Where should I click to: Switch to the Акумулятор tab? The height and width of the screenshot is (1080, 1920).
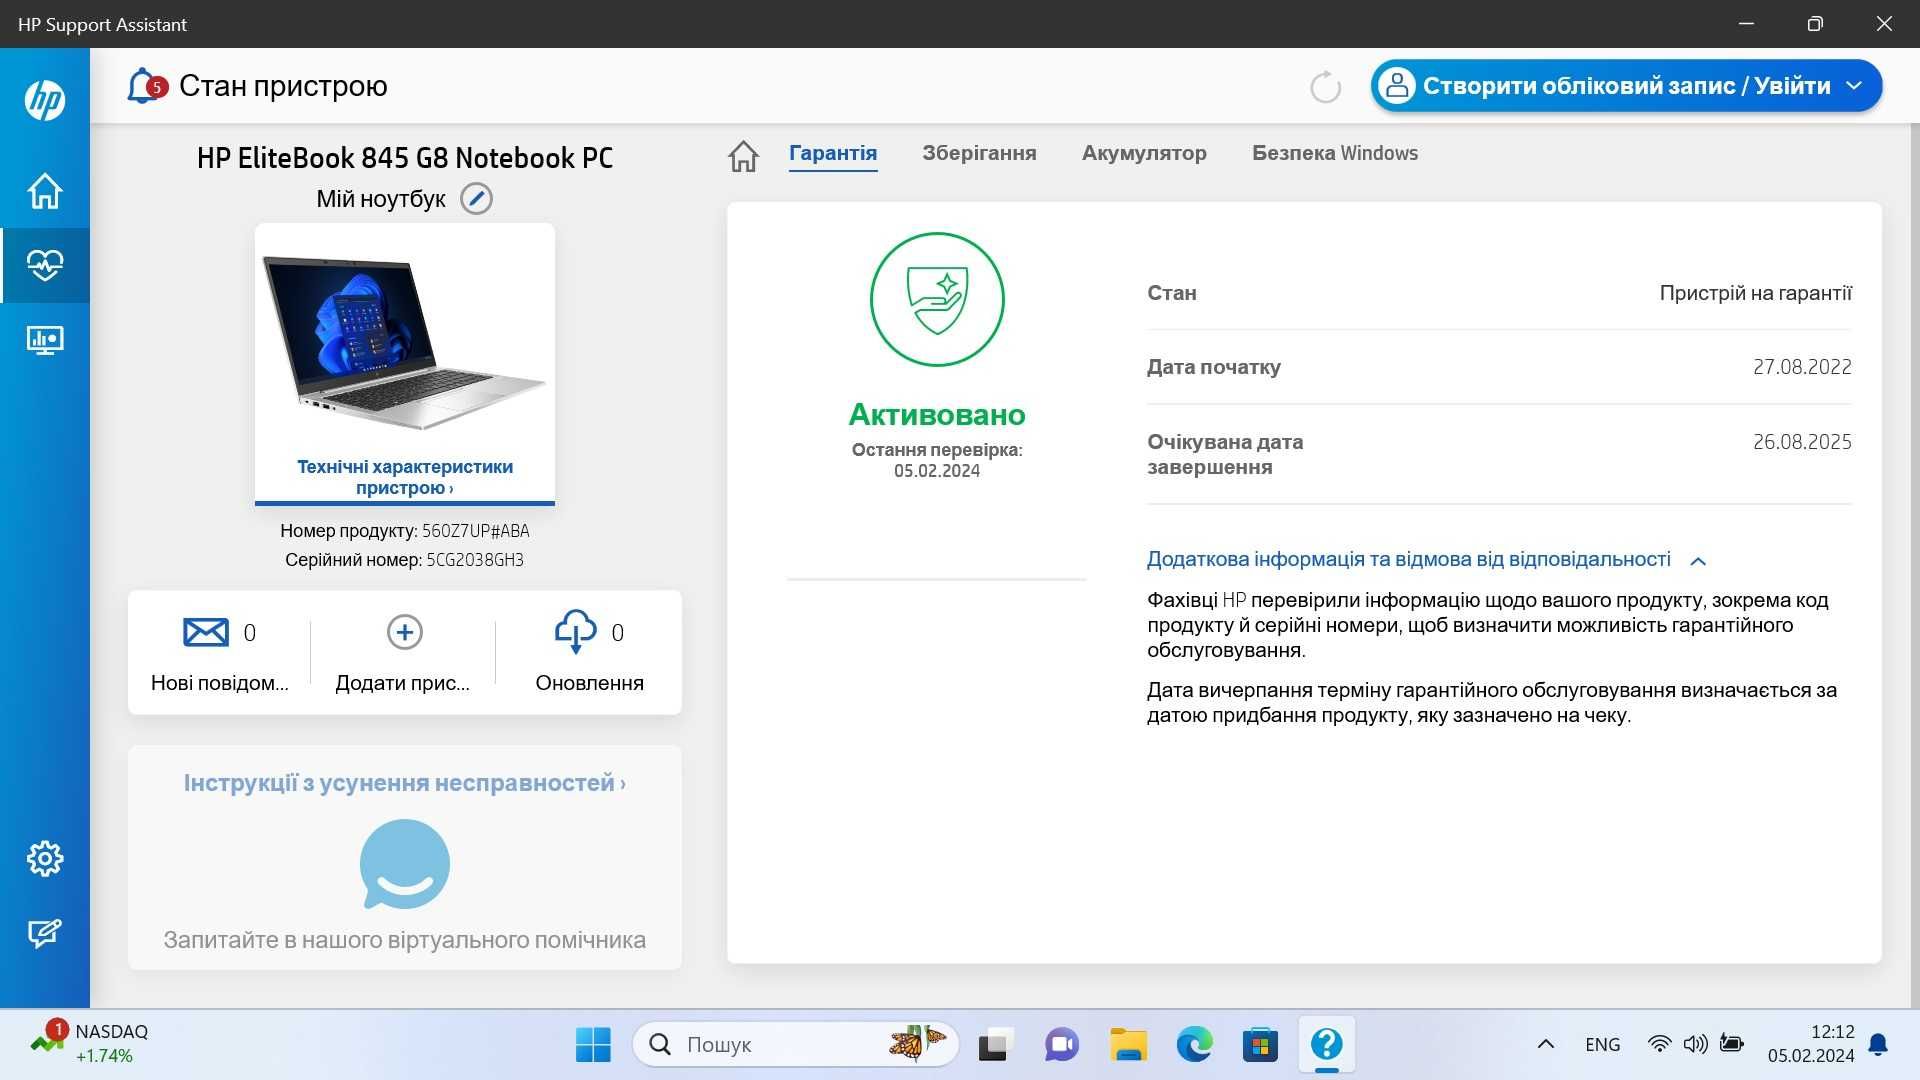[1144, 153]
